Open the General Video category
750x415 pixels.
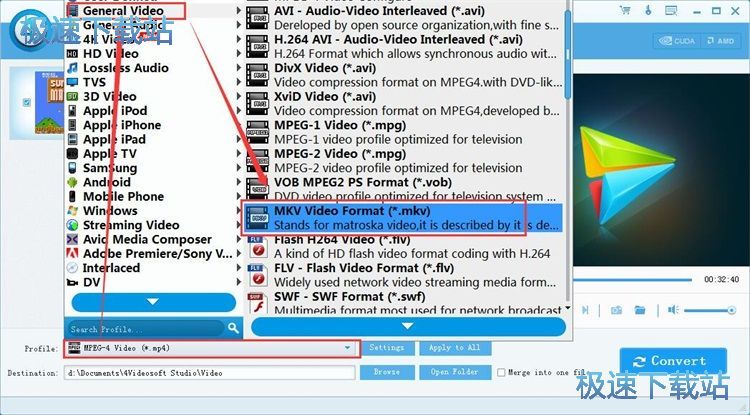[123, 11]
